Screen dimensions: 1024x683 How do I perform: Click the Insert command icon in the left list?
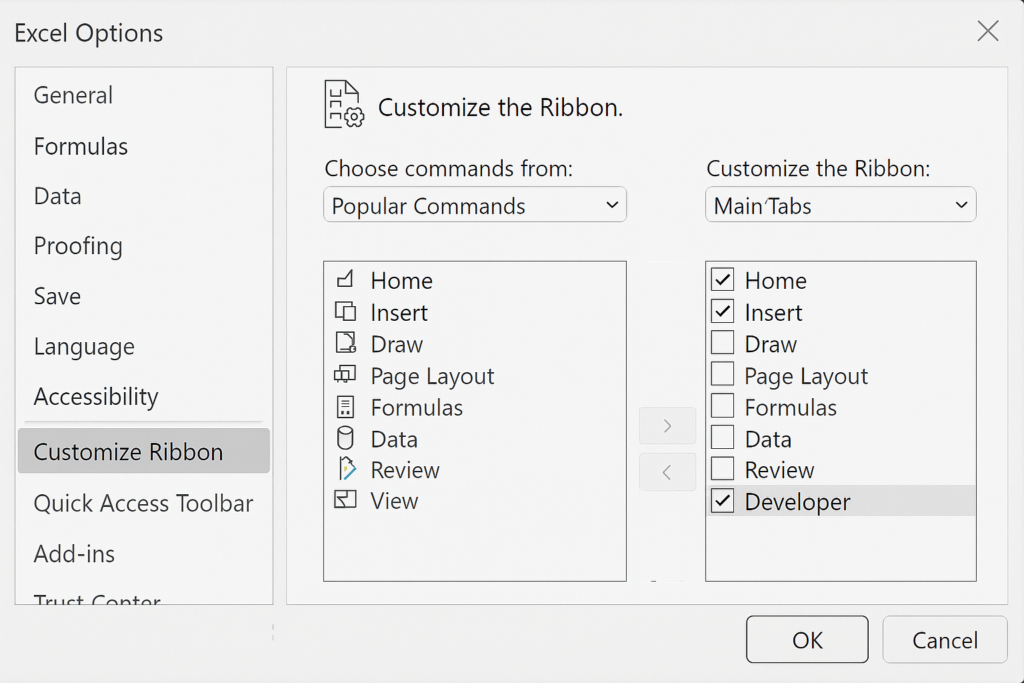point(345,311)
